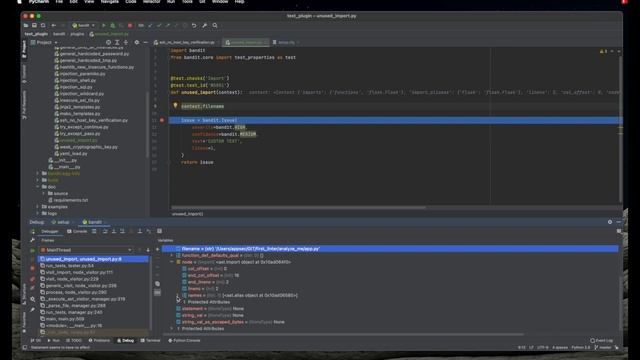
Task: Open the Code menu
Action: click(131, 2)
